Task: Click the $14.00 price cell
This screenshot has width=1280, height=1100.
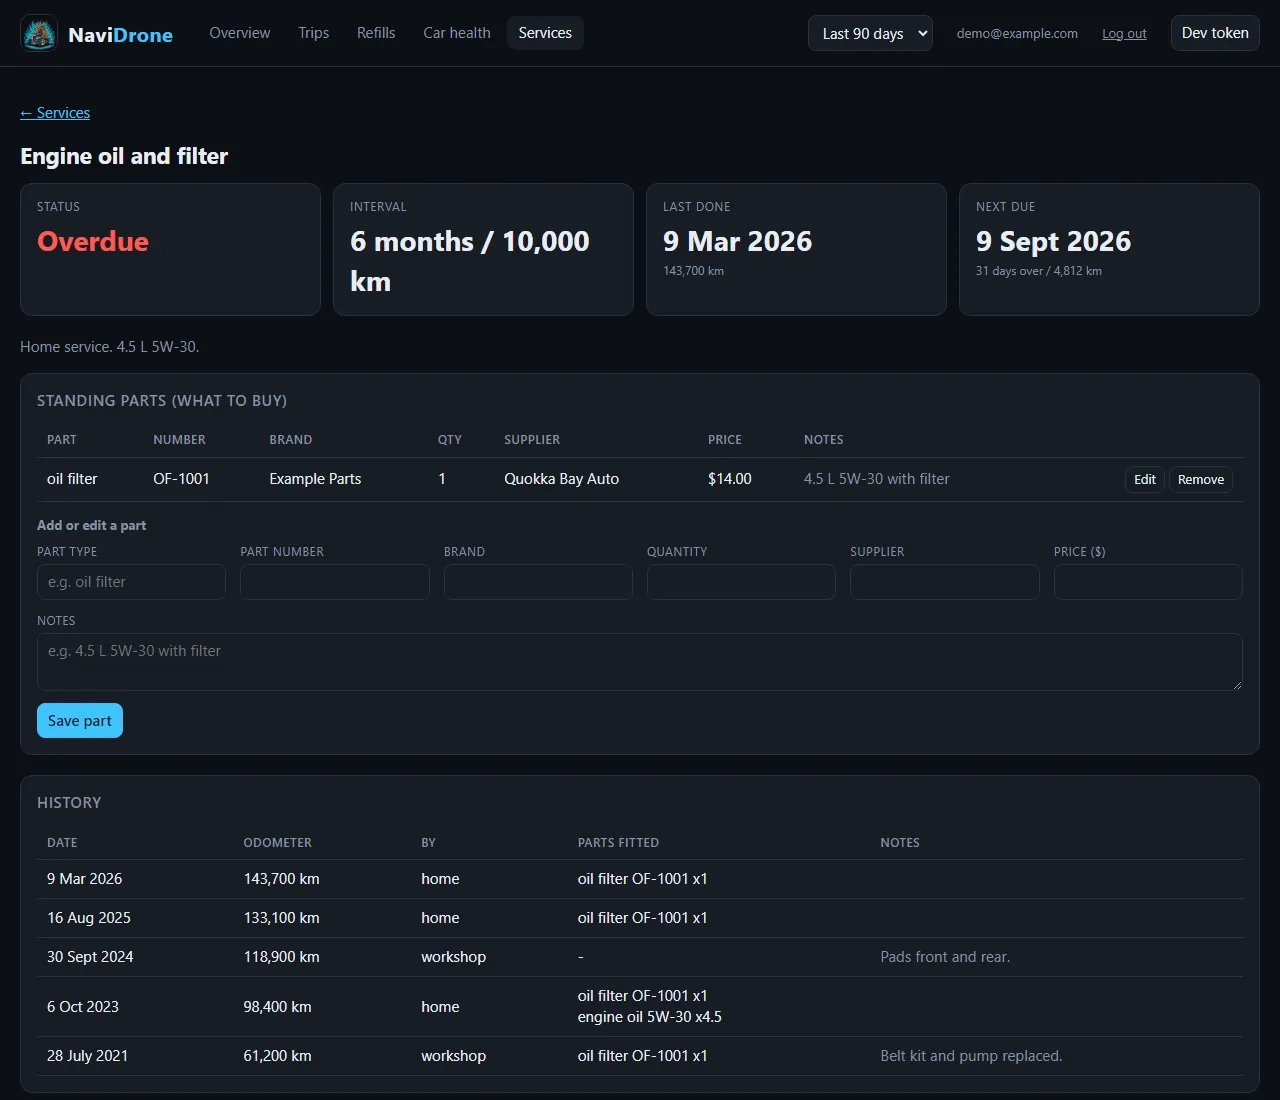Action: tap(730, 479)
